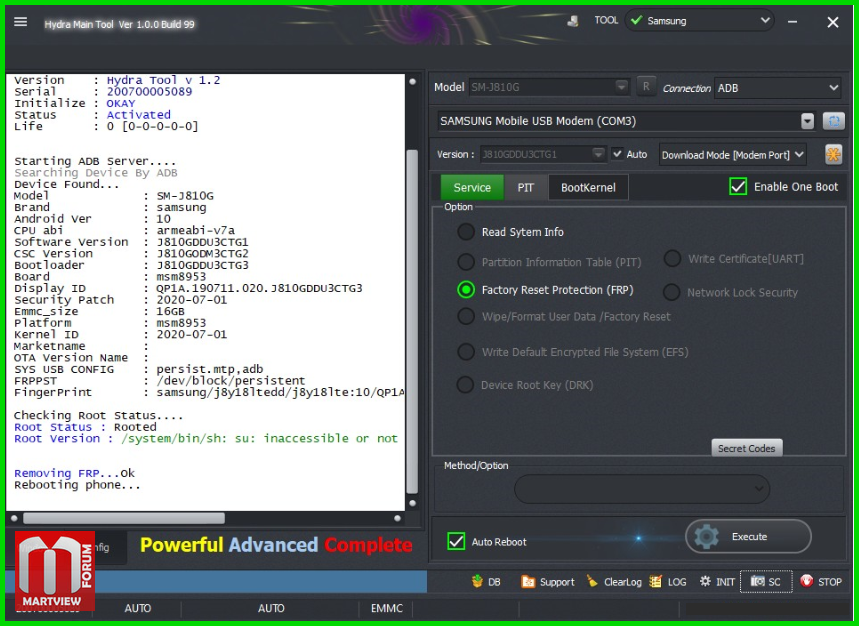Click the Secret Codes button

pos(746,448)
